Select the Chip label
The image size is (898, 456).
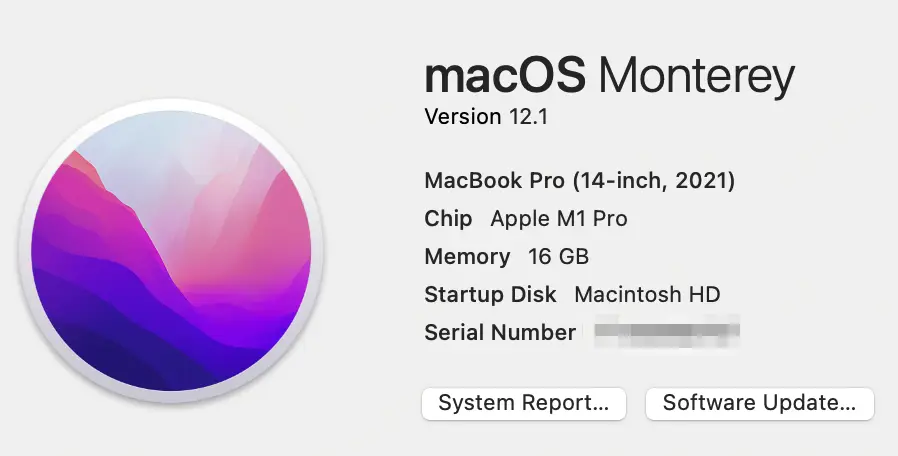tap(448, 219)
